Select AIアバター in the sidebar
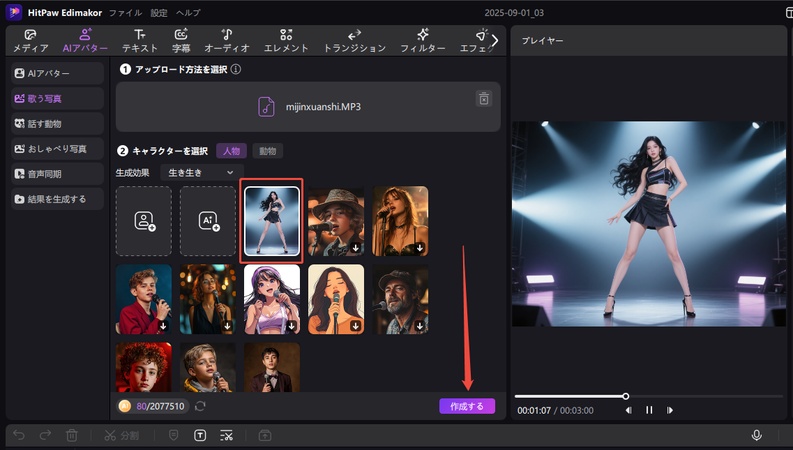Viewport: 793px width, 450px height. coord(58,73)
